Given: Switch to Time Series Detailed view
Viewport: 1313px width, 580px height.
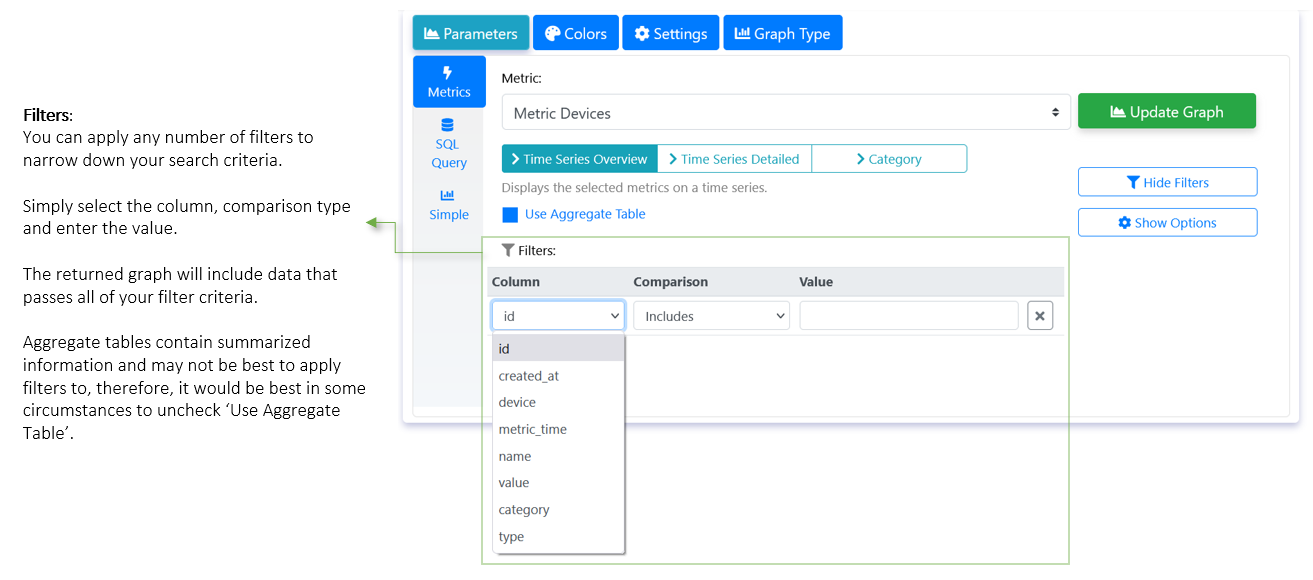Looking at the screenshot, I should (734, 159).
